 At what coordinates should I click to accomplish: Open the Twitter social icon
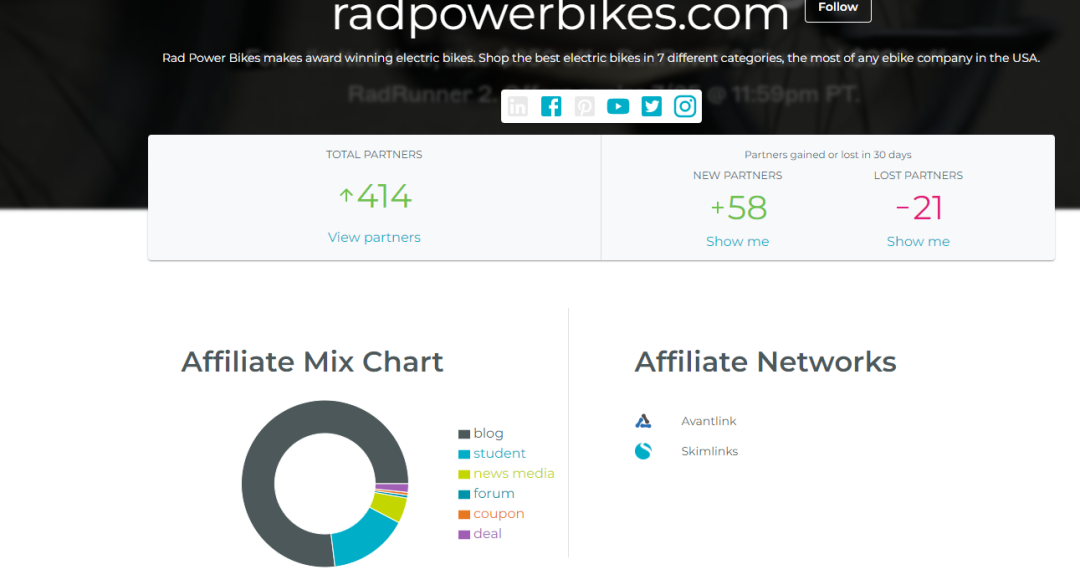[652, 106]
